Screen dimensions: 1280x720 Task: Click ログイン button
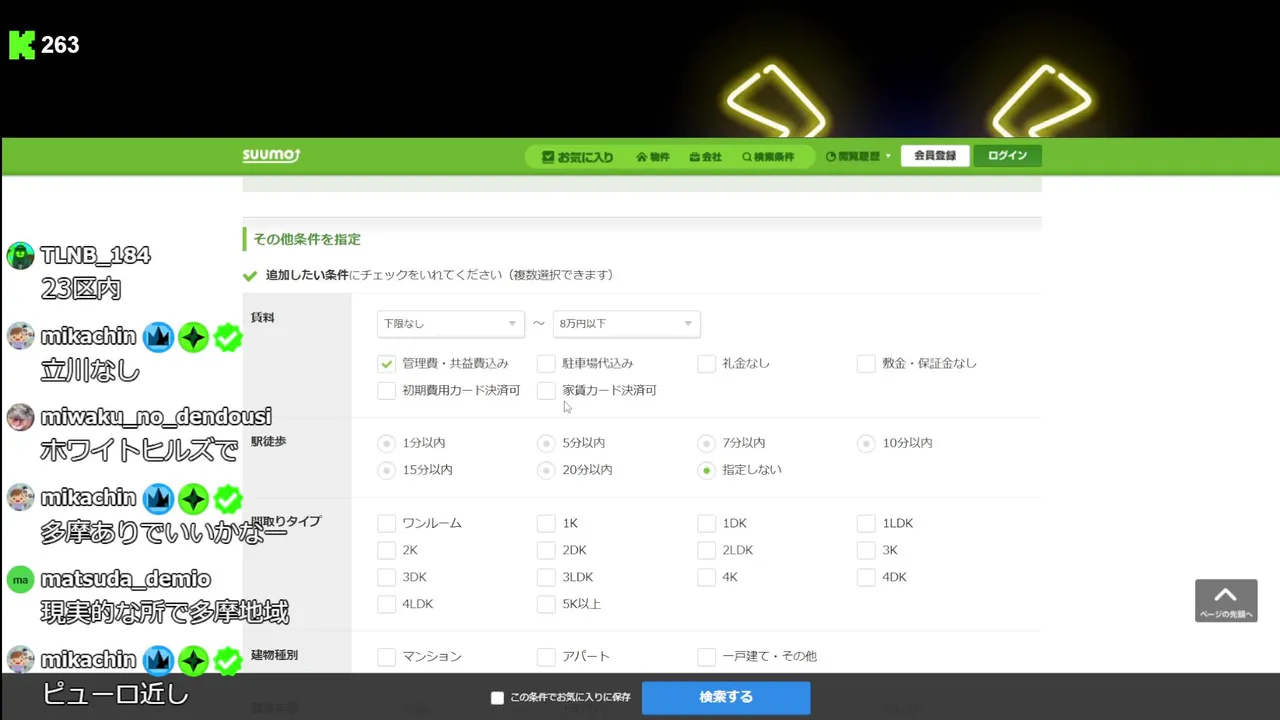point(1007,156)
